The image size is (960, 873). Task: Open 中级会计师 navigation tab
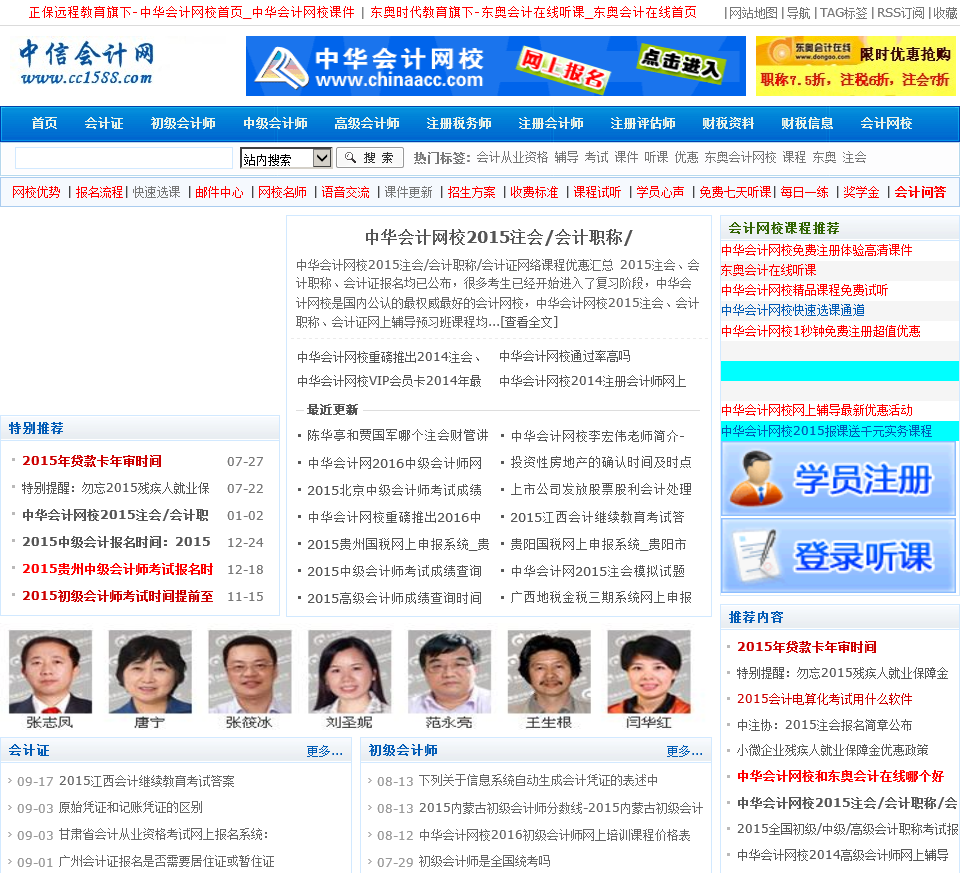click(275, 124)
